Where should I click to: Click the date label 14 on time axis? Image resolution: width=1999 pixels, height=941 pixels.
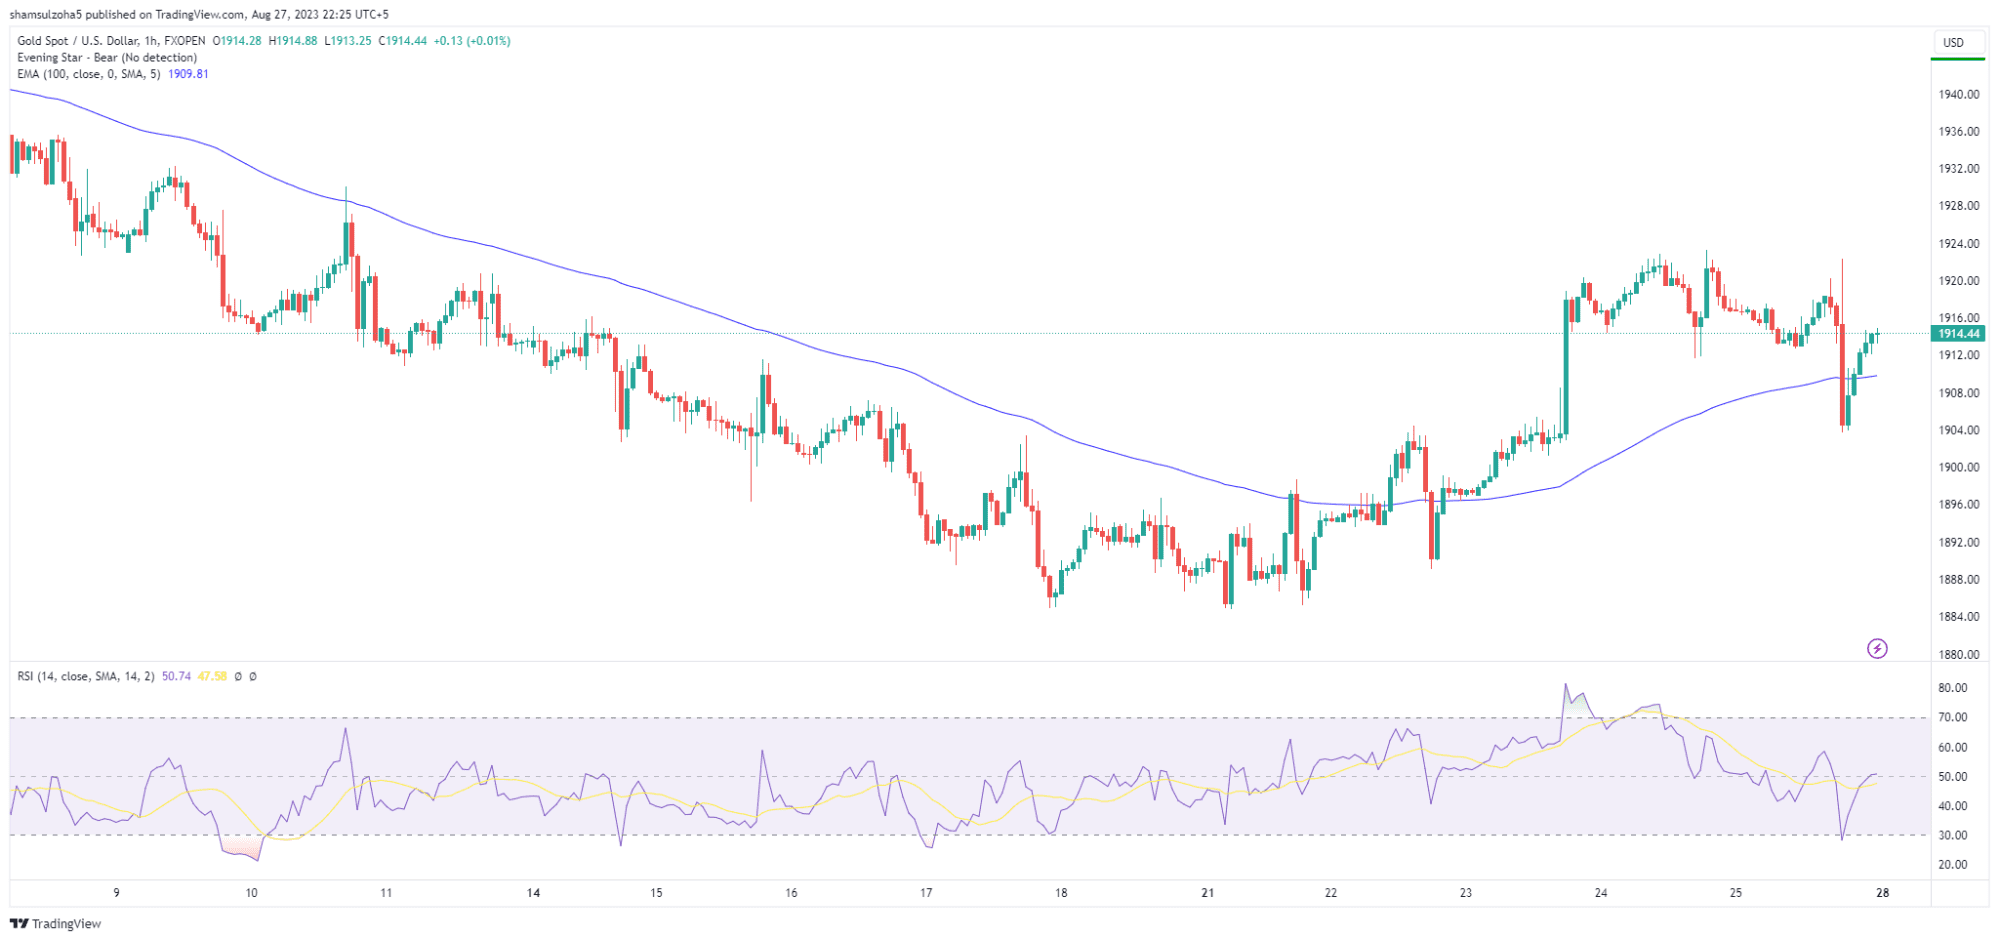click(534, 893)
